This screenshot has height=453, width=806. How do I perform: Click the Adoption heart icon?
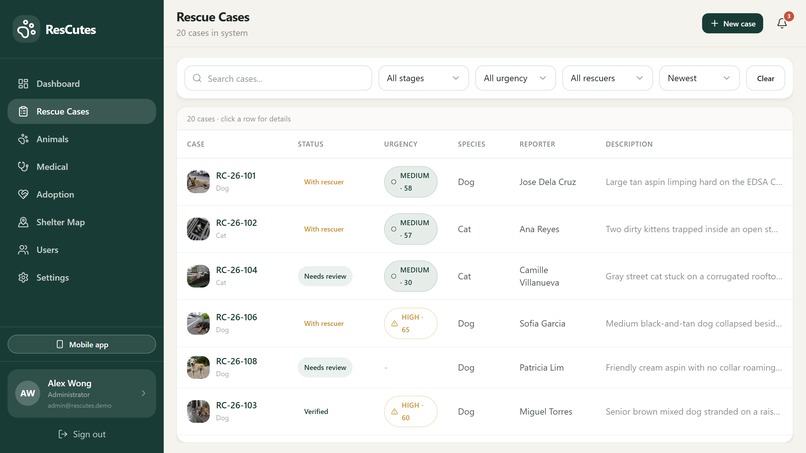coord(23,194)
